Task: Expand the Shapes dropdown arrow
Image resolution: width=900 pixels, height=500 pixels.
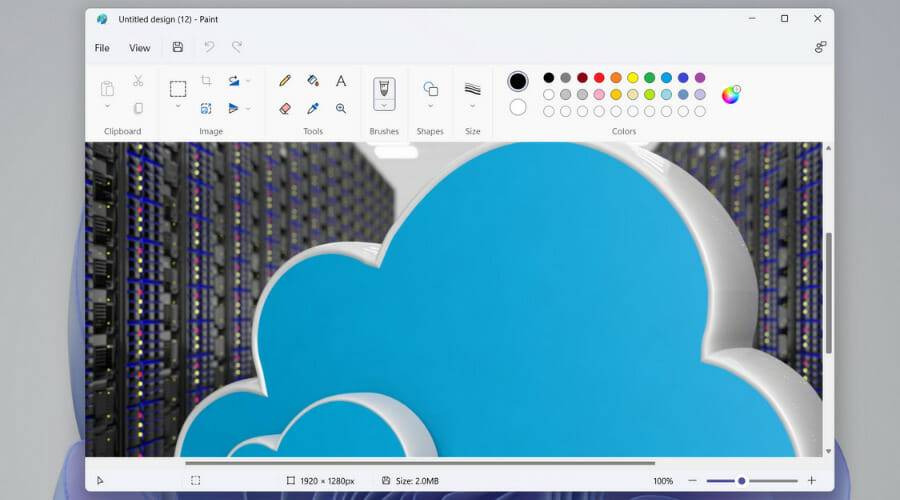Action: (430, 106)
